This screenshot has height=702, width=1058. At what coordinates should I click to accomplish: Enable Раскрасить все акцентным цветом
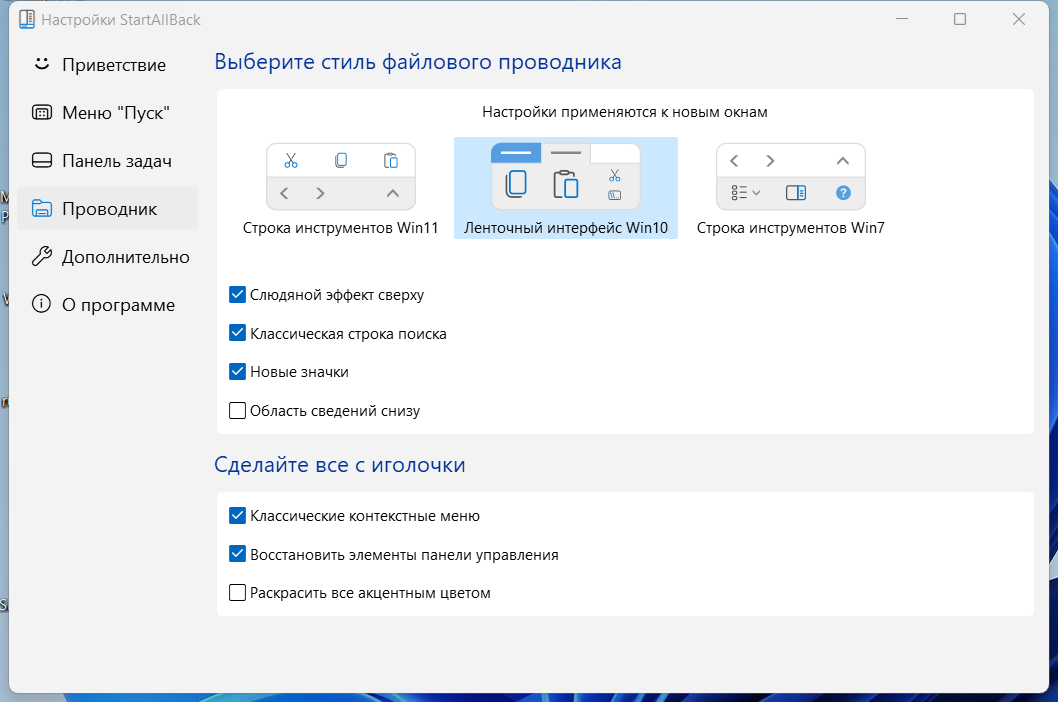coord(238,593)
